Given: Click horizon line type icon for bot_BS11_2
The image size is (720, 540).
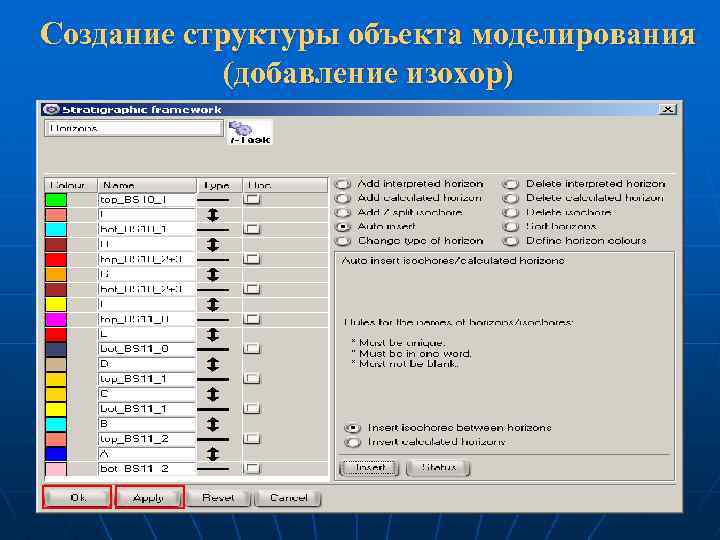Looking at the screenshot, I should point(213,469).
